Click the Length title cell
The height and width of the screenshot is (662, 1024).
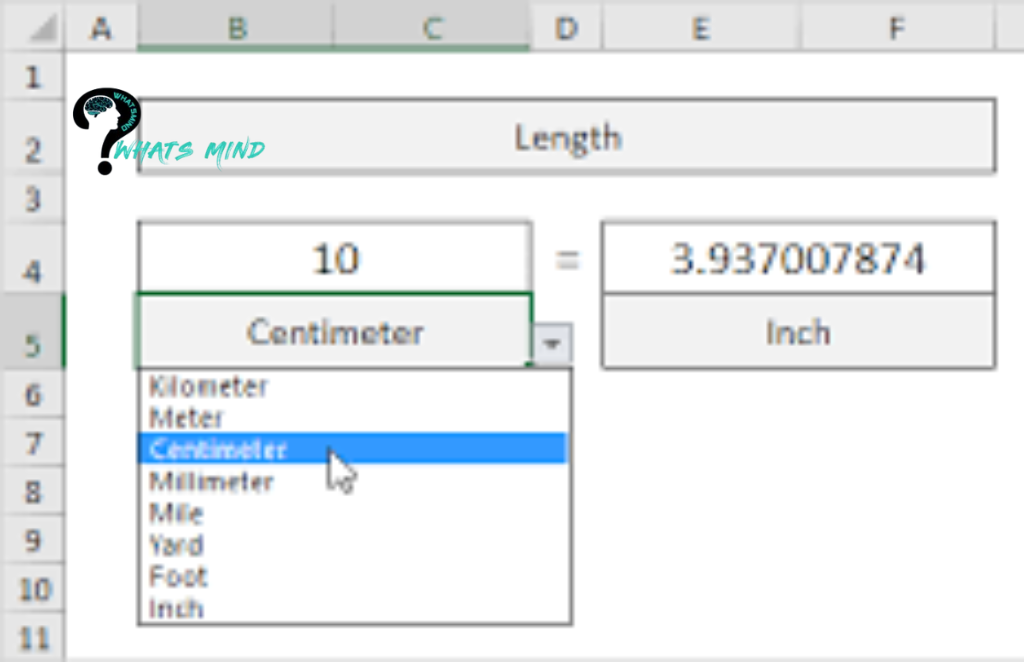[566, 137]
